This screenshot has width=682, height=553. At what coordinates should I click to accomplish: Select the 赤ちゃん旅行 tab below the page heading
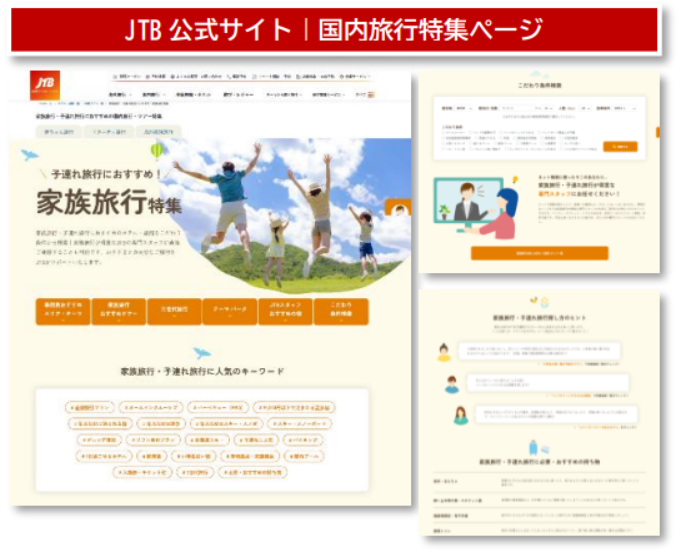(59, 132)
